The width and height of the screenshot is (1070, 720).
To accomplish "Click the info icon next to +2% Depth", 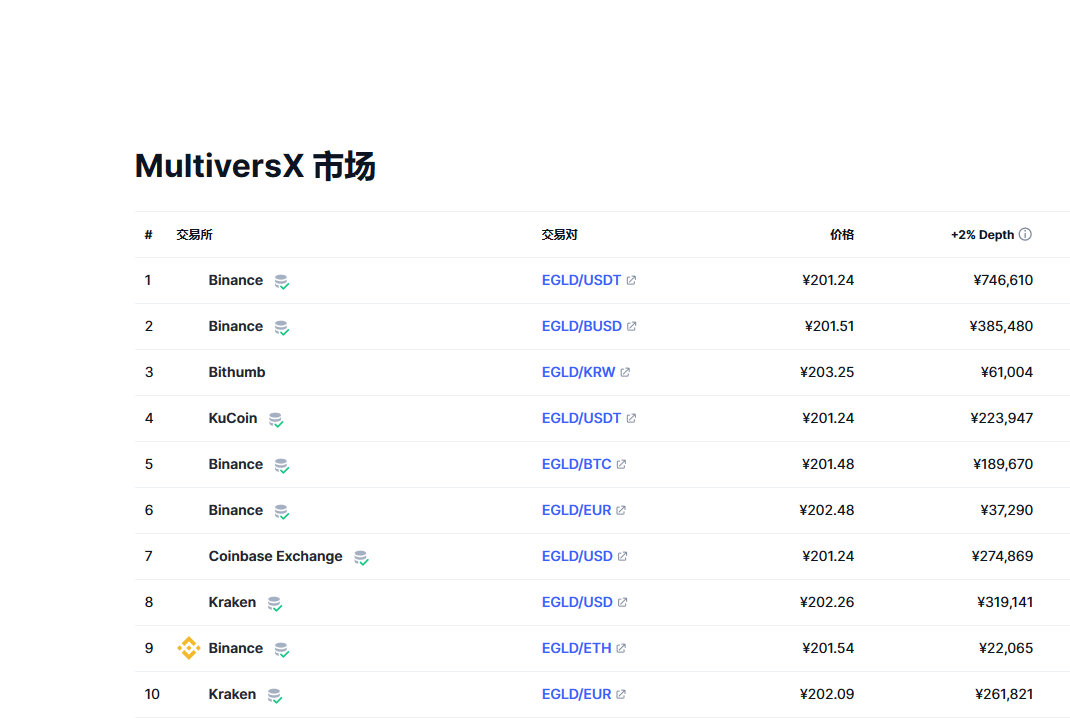I will point(1025,235).
